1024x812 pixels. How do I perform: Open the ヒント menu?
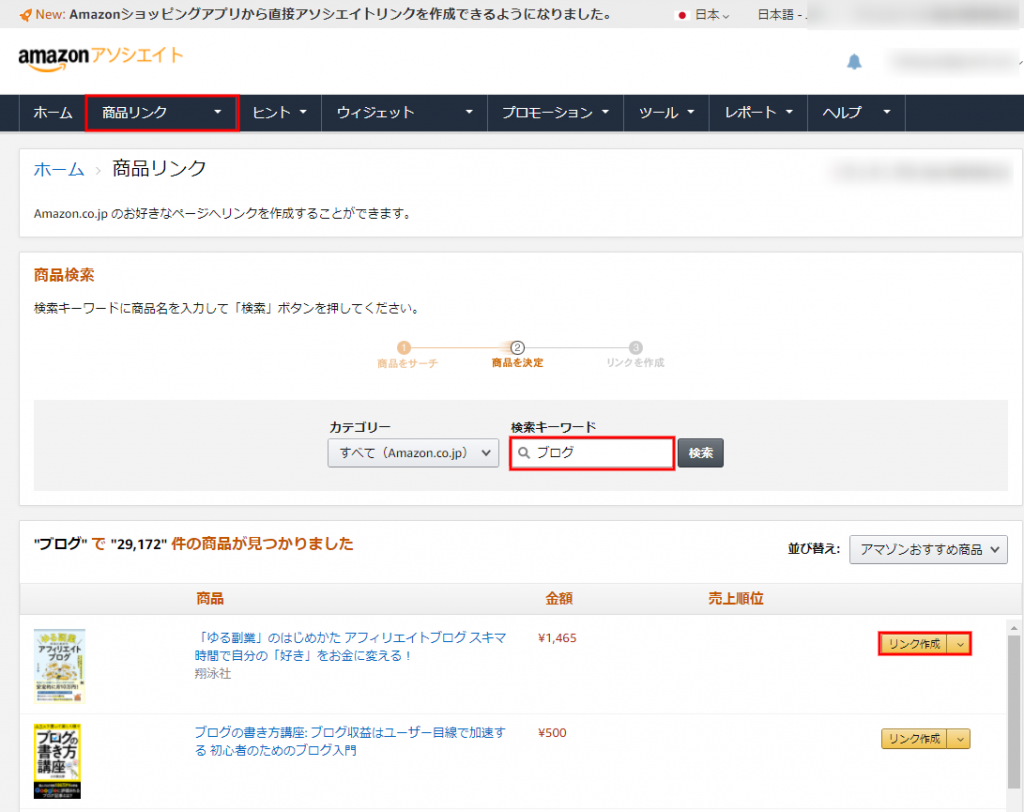point(280,113)
